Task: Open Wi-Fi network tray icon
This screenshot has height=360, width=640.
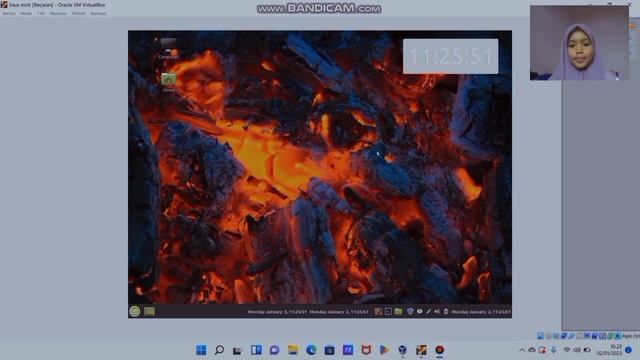Action: [x=567, y=350]
